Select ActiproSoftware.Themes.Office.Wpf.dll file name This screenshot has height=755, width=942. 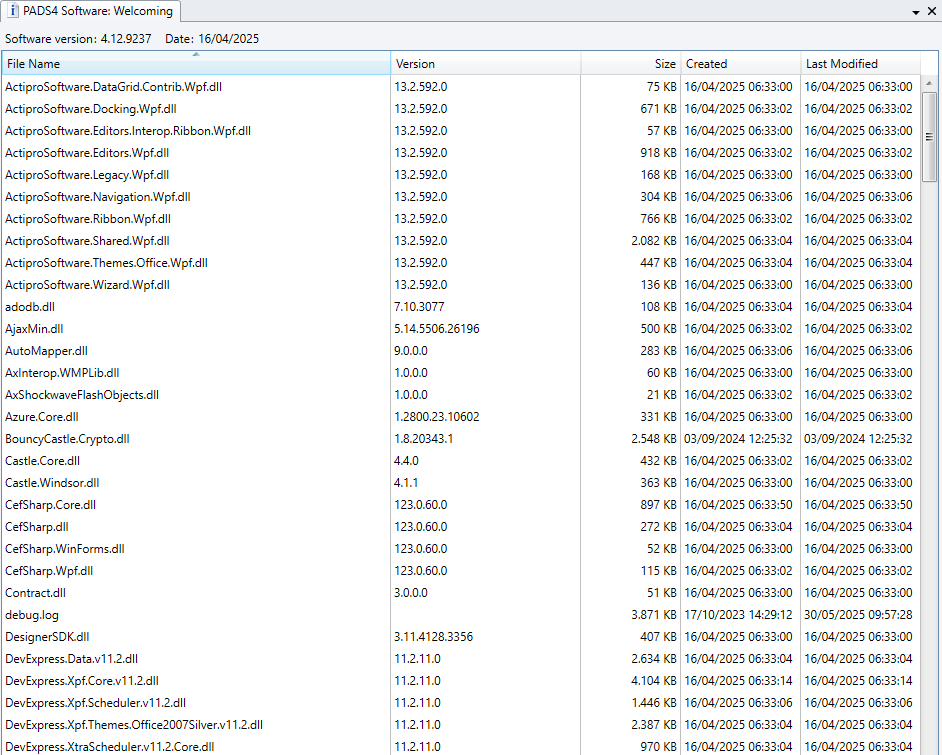click(106, 262)
